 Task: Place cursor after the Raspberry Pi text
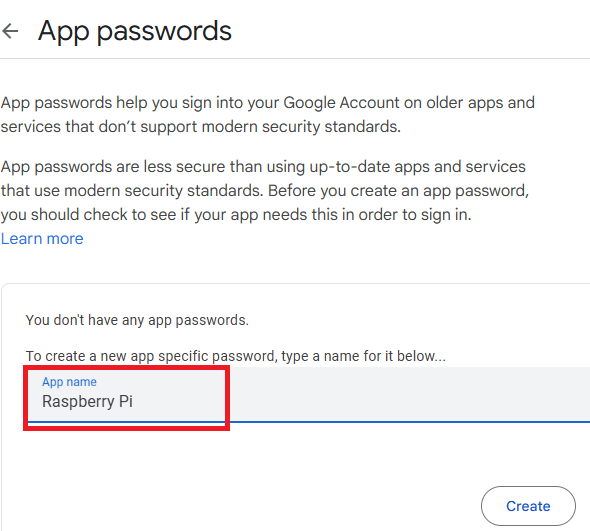(x=134, y=402)
